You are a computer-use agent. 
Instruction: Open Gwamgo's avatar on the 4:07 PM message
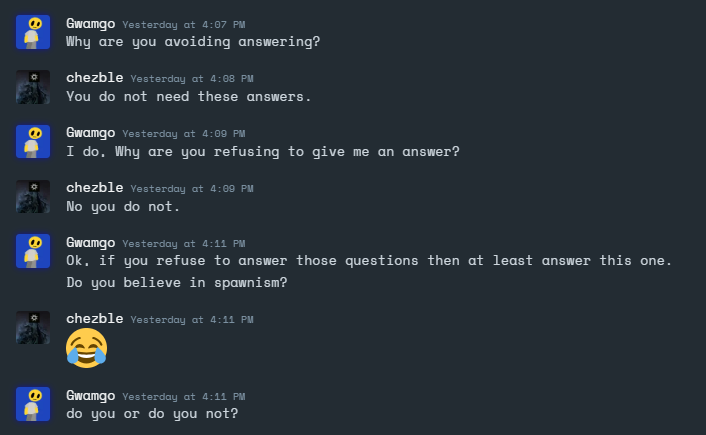point(33,32)
